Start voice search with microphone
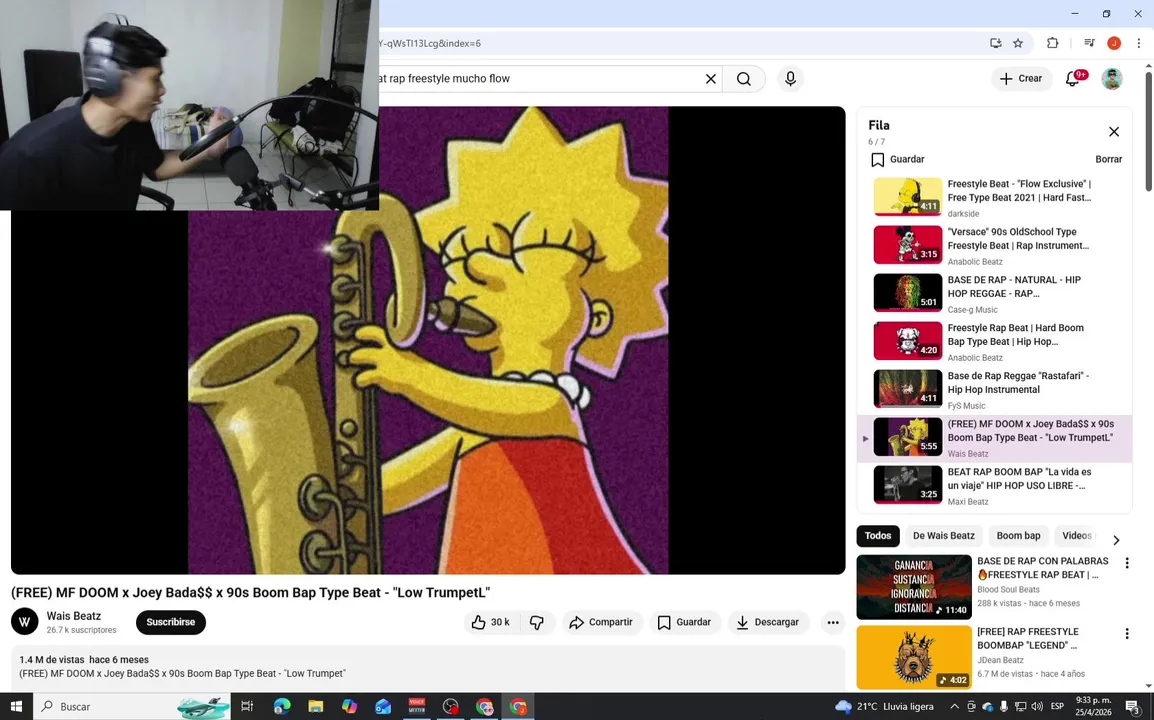Image resolution: width=1154 pixels, height=720 pixels. (x=790, y=79)
